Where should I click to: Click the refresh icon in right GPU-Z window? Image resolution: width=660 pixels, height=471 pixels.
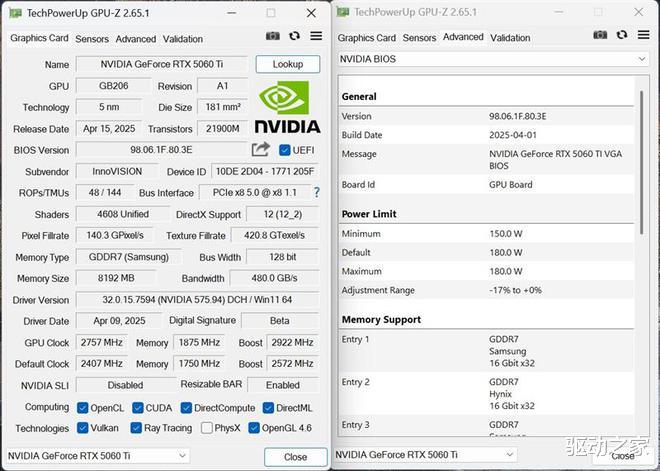tap(622, 35)
